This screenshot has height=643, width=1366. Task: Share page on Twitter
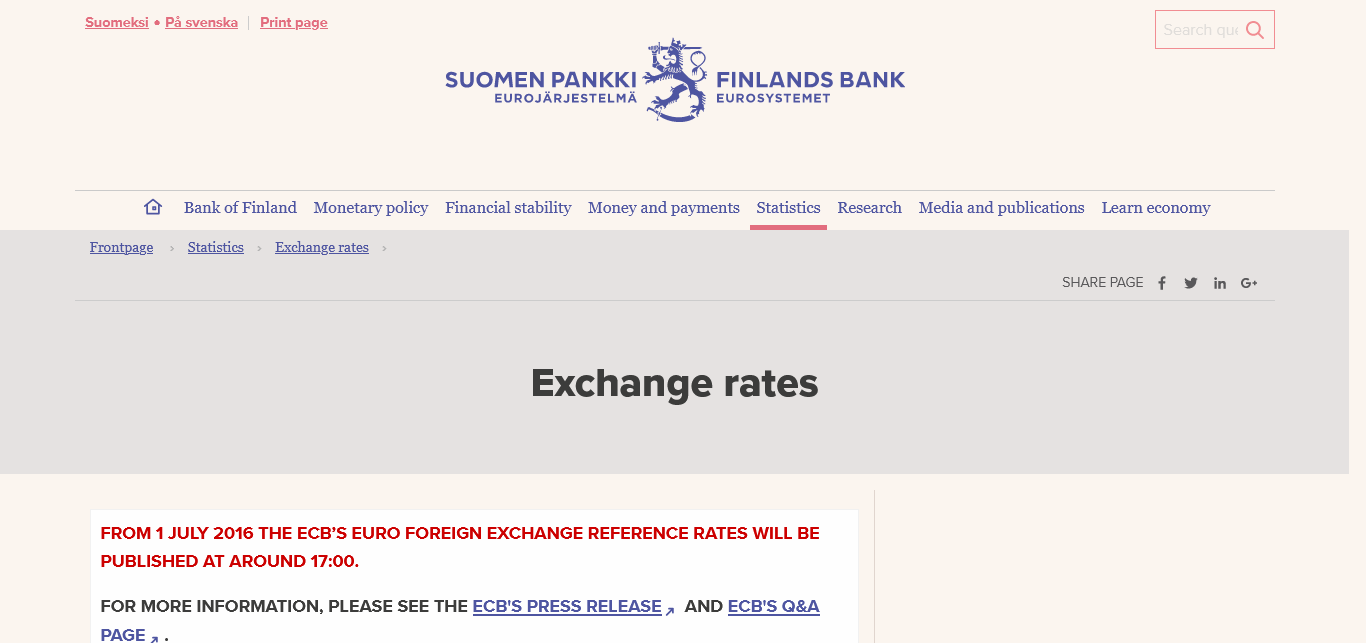pyautogui.click(x=1191, y=283)
